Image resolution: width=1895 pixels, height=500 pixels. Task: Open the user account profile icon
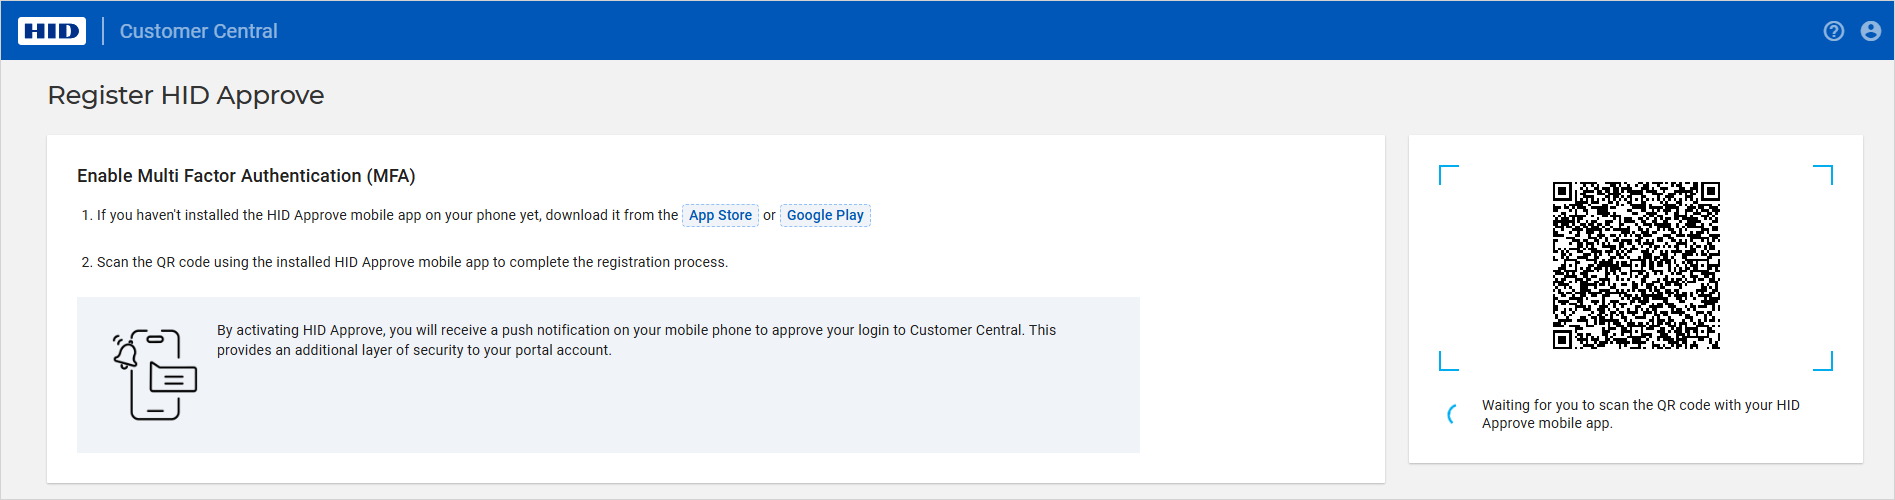tap(1870, 31)
